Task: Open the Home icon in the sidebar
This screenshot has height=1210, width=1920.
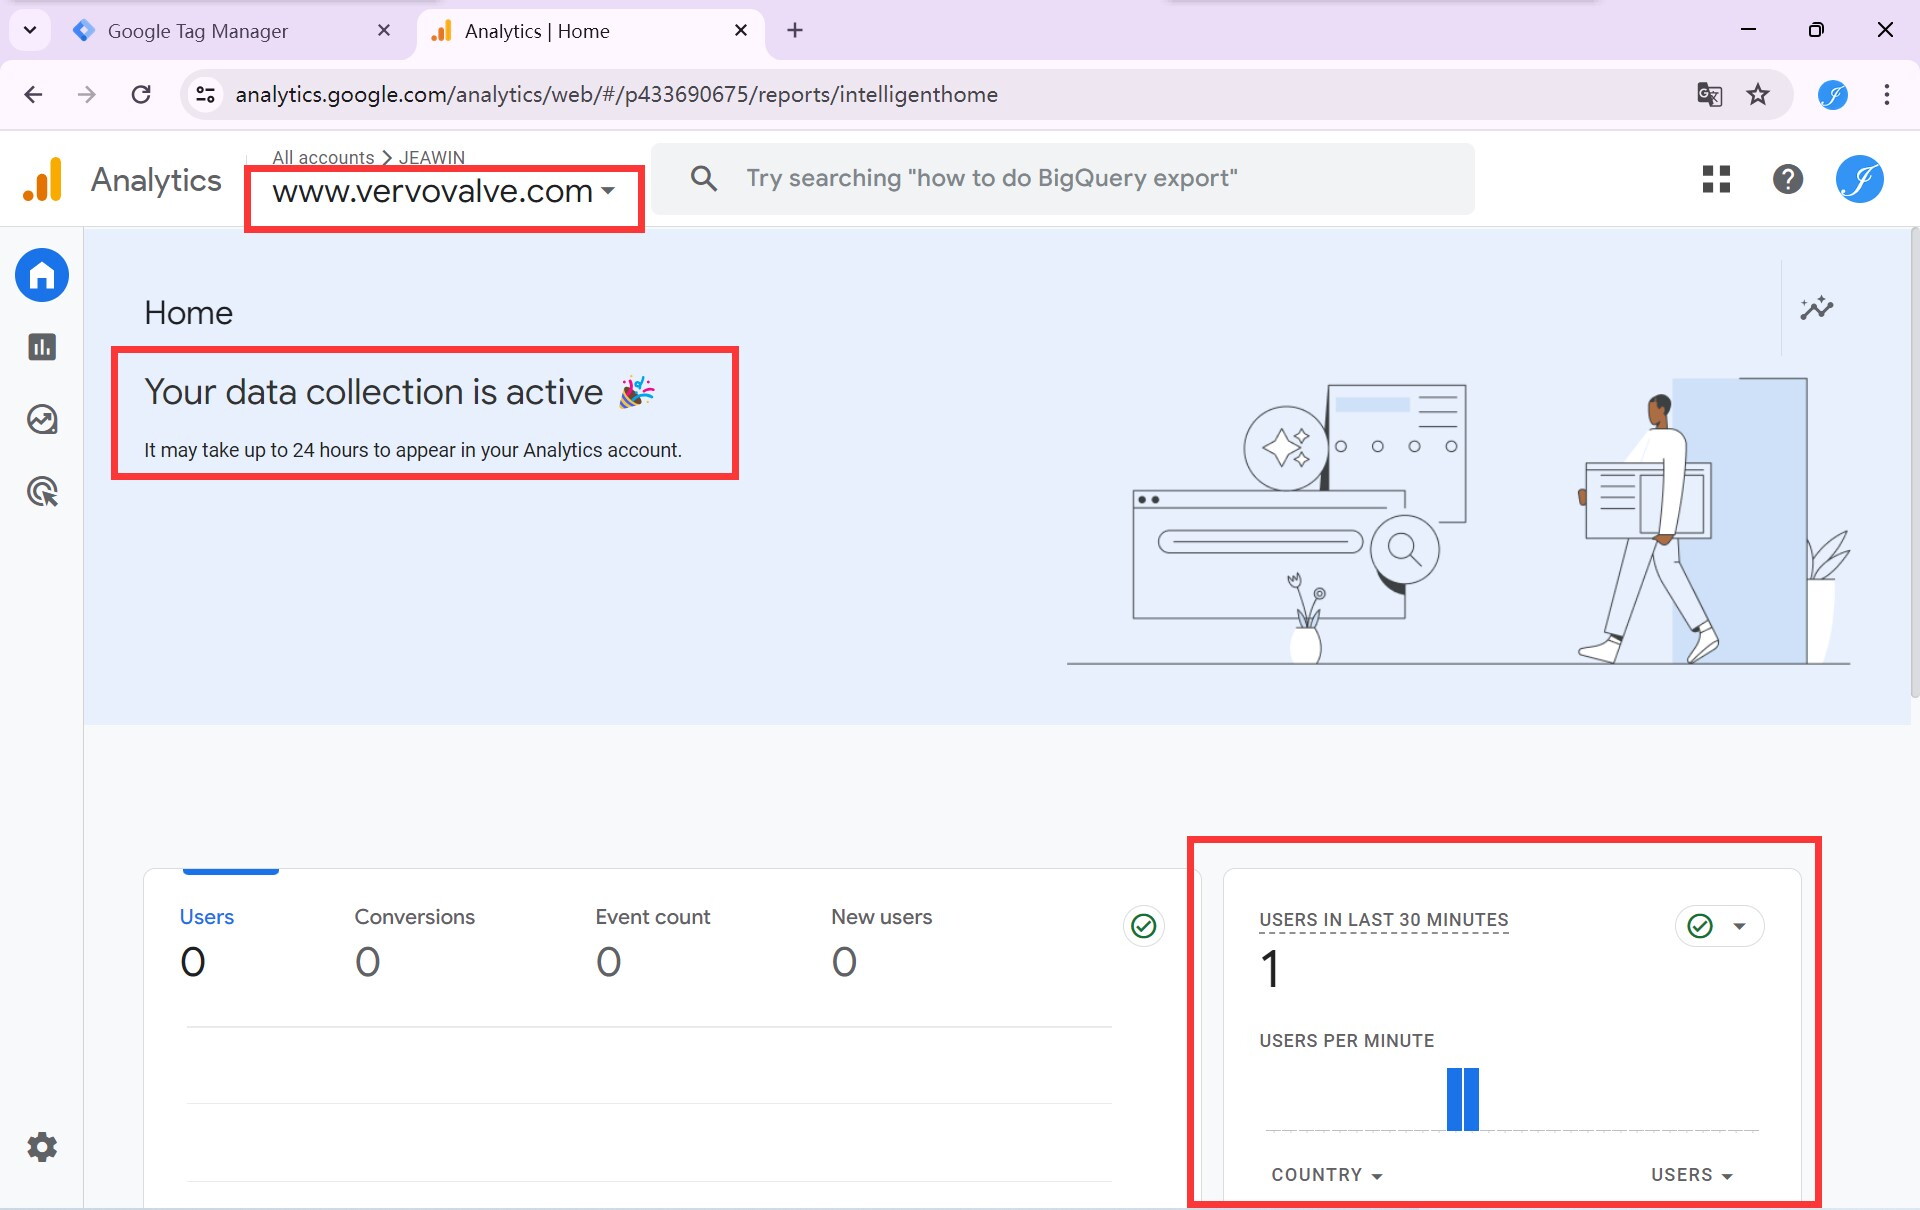Action: tap(42, 275)
